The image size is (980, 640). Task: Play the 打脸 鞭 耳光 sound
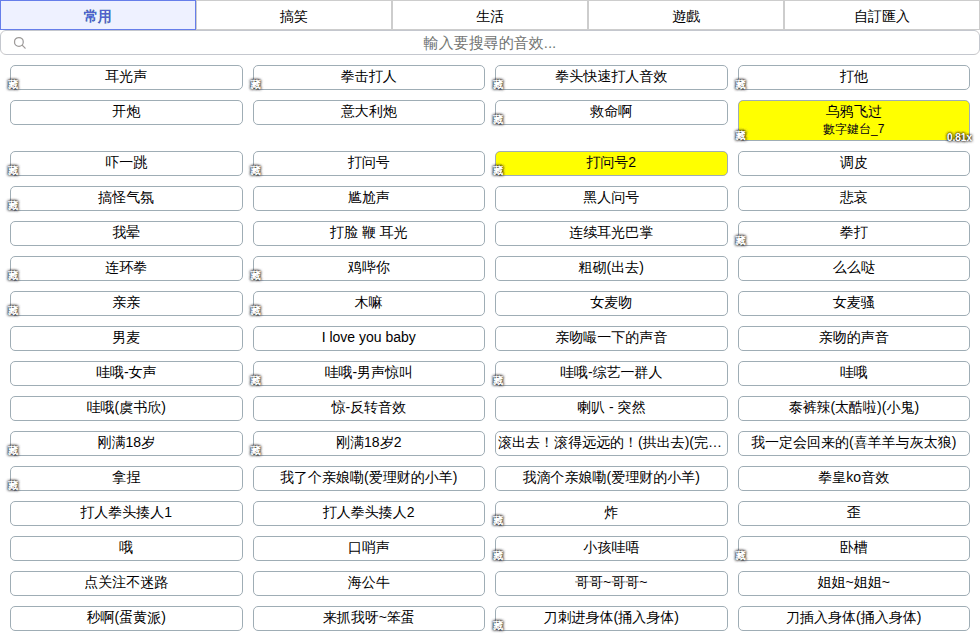click(369, 234)
